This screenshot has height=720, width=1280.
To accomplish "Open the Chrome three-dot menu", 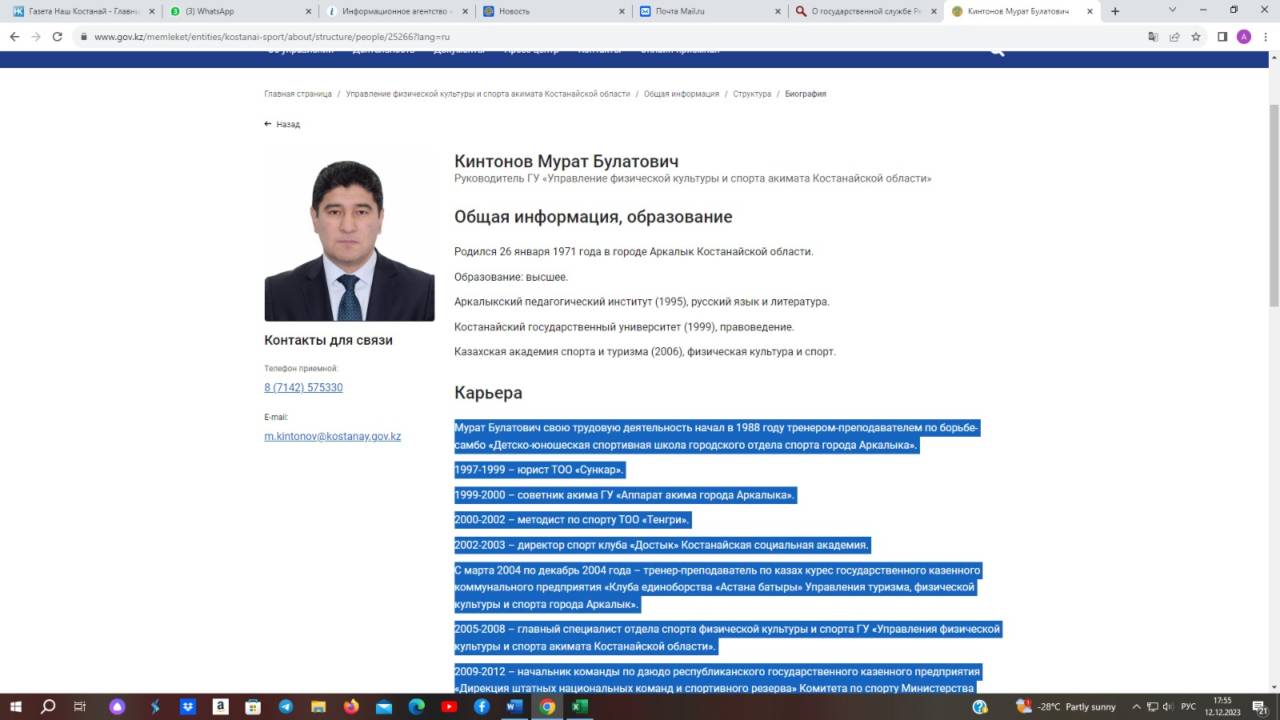I will (1266, 37).
